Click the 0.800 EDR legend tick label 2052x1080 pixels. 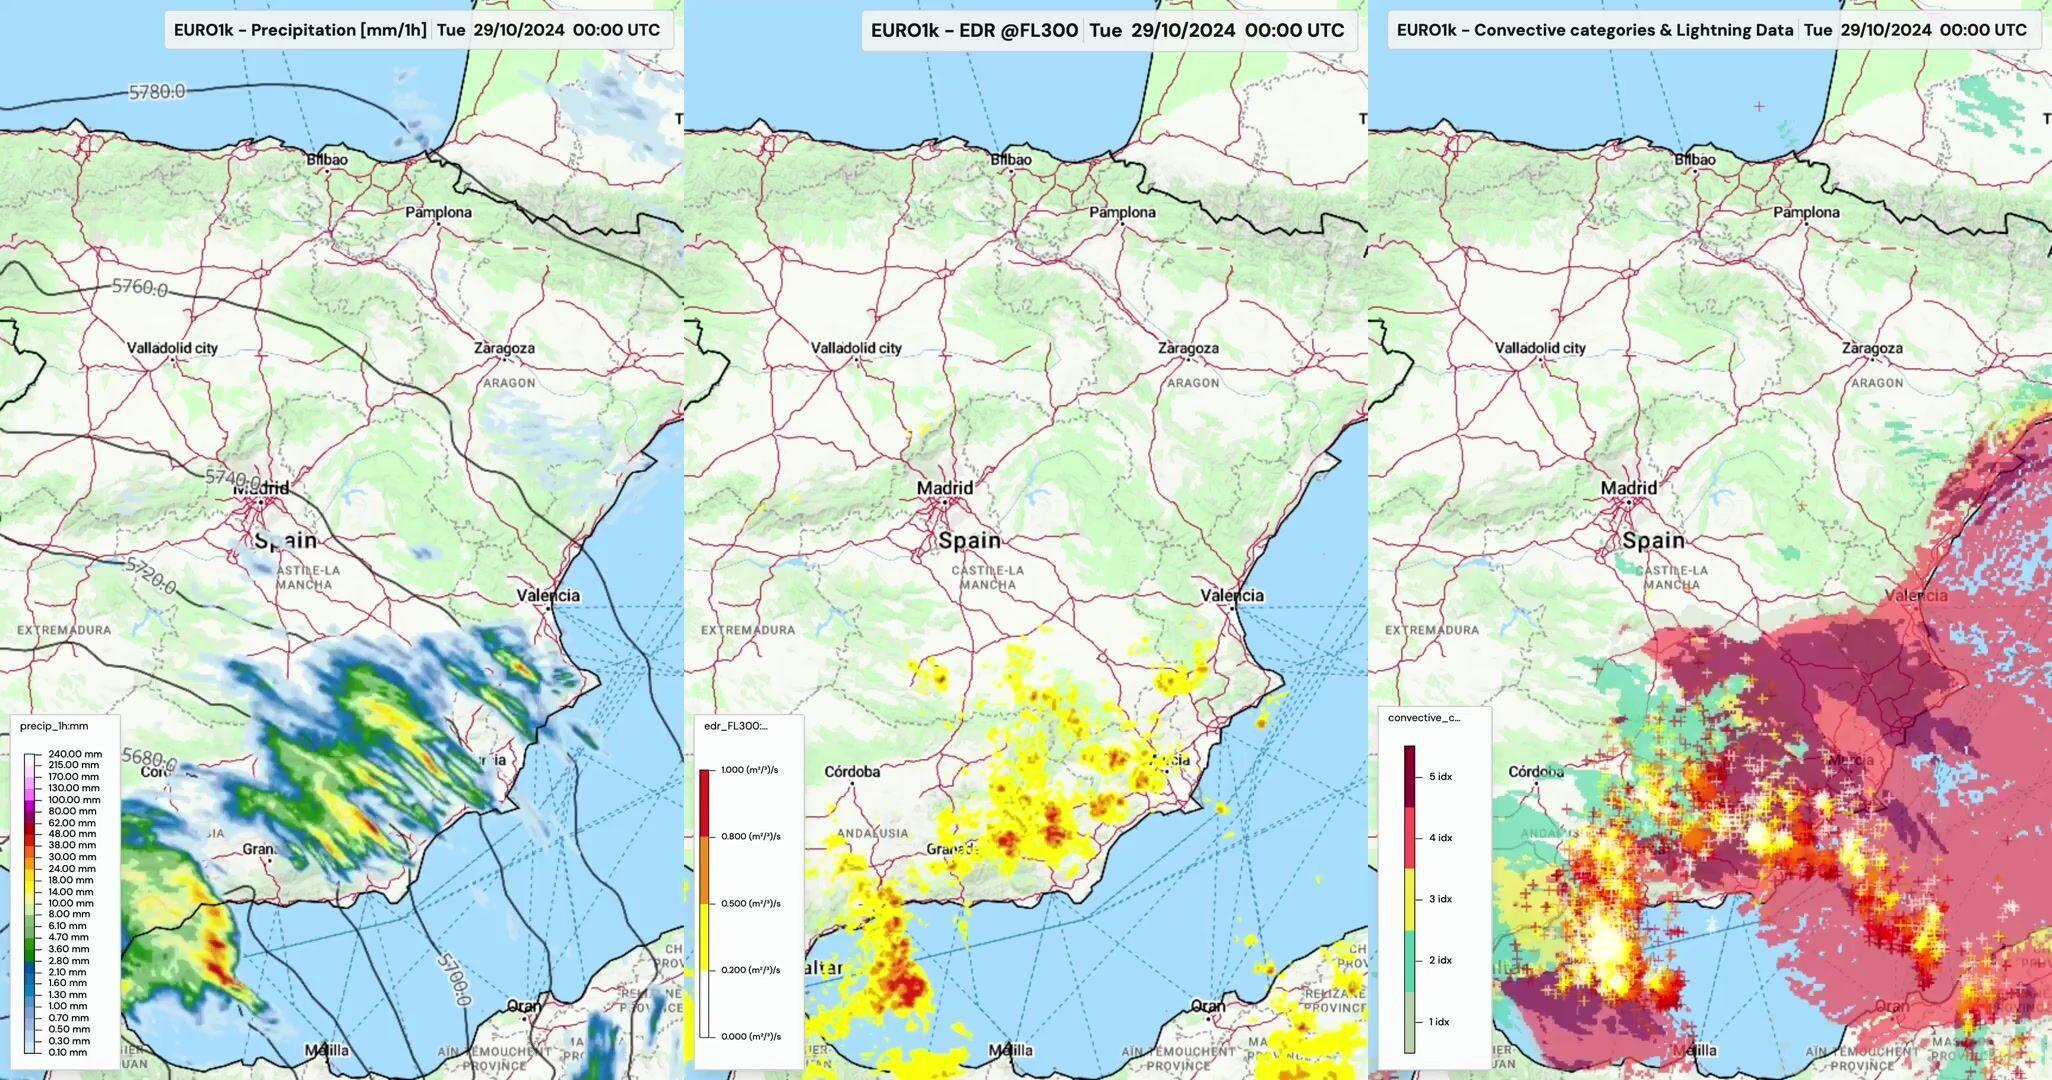pyautogui.click(x=749, y=836)
